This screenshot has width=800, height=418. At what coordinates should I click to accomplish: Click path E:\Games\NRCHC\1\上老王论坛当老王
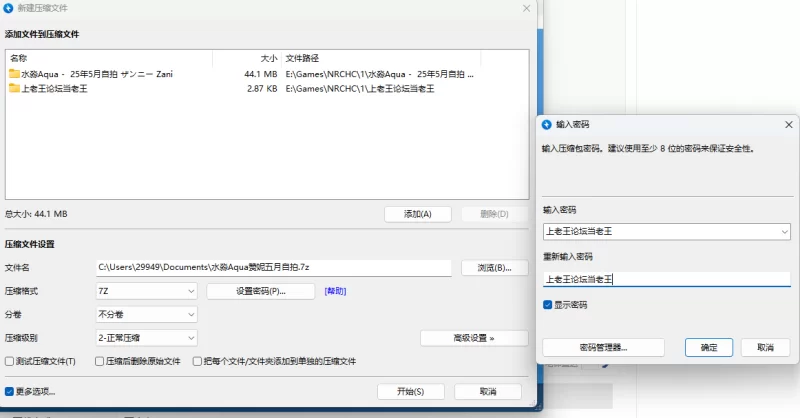pos(360,88)
